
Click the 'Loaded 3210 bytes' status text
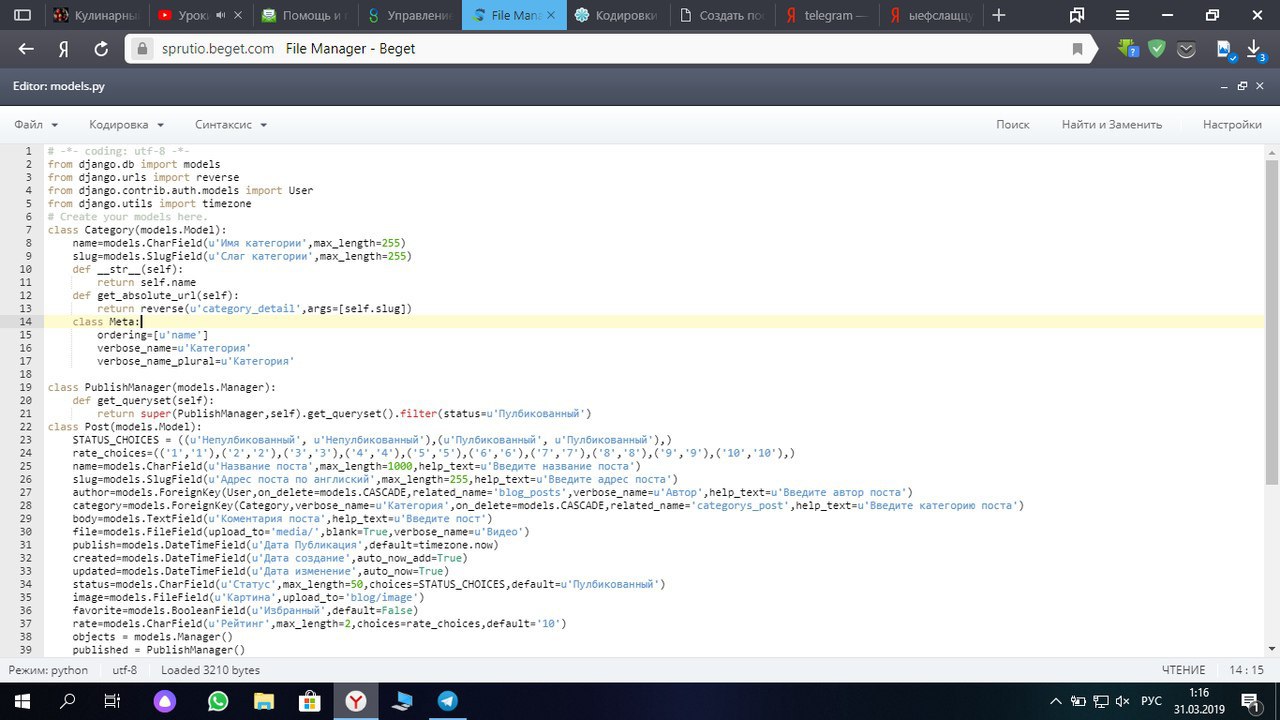(210, 670)
